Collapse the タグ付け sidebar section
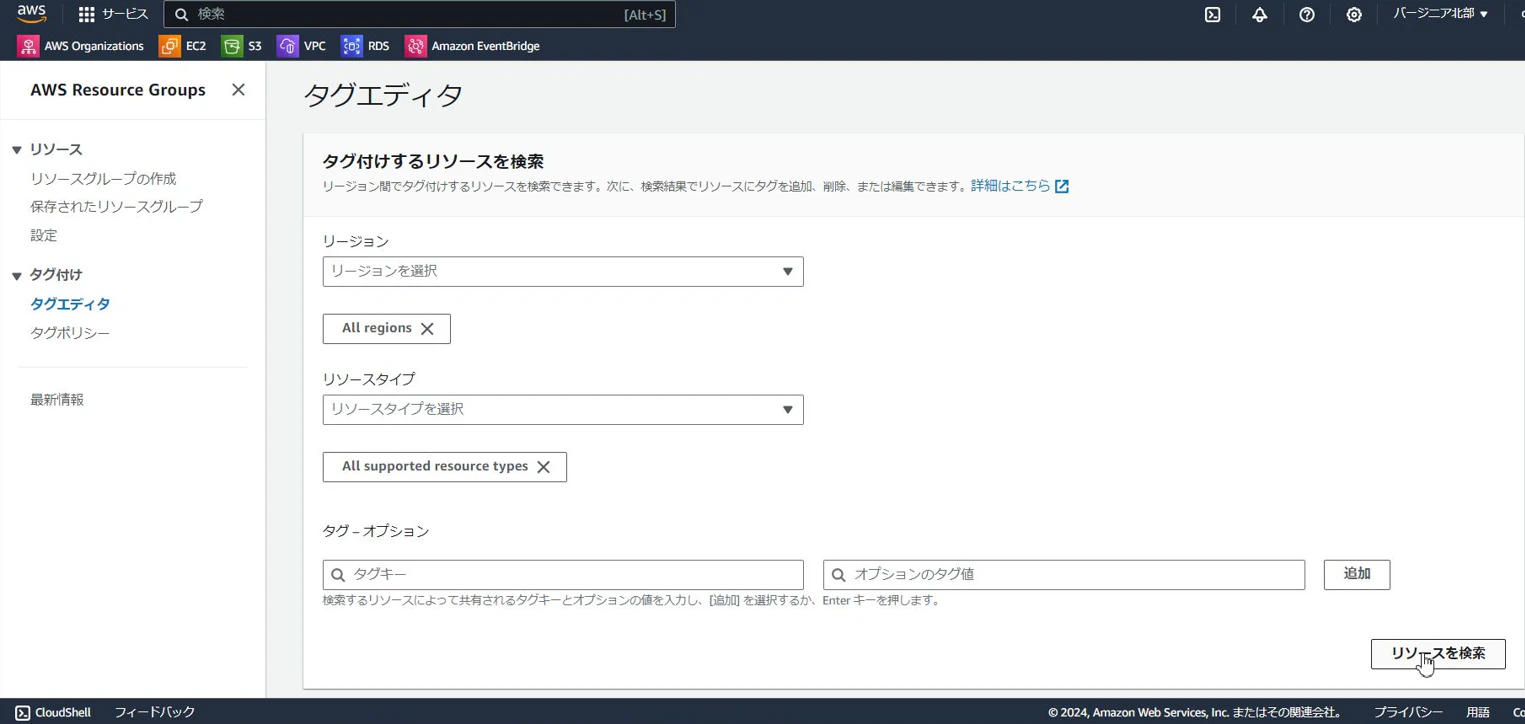Screen dimensions: 1525x724 pyautogui.click(x=16, y=276)
